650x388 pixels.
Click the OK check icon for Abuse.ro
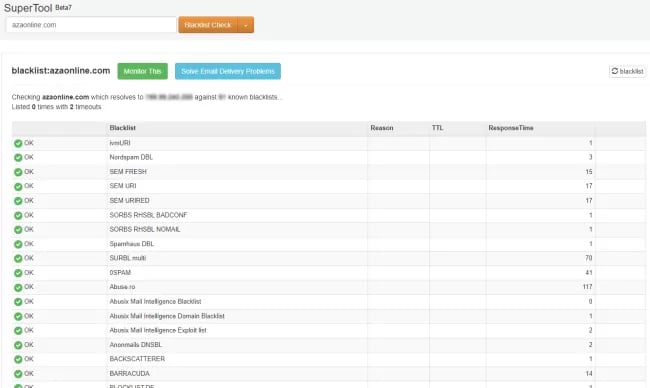pyautogui.click(x=18, y=287)
